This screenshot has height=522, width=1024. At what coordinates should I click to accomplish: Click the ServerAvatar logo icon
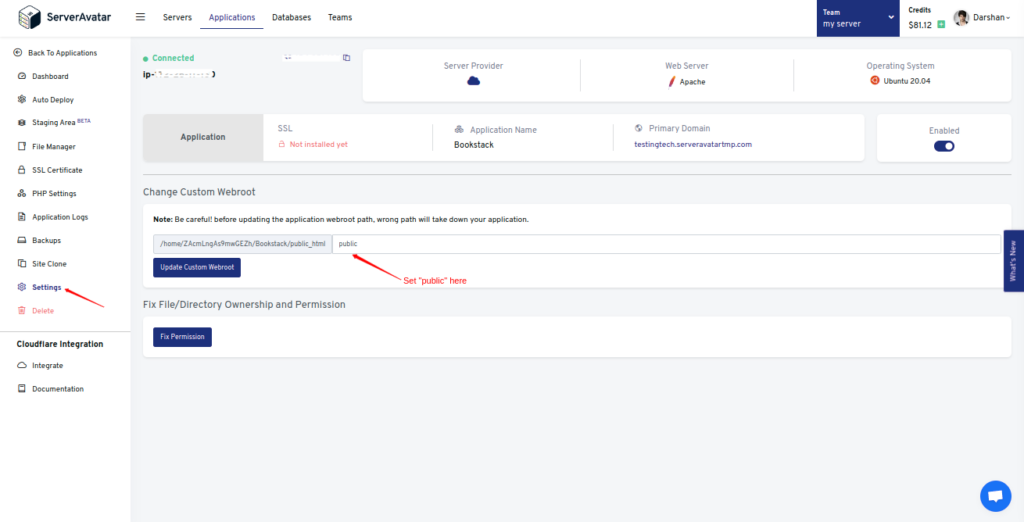pos(29,17)
